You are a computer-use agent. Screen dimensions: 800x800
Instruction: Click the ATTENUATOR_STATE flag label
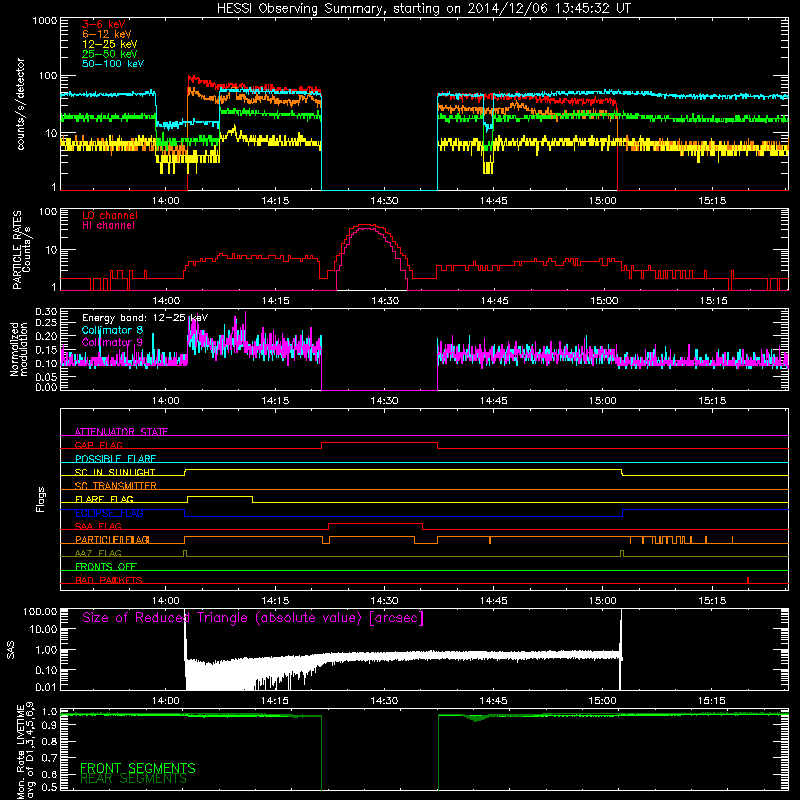tap(121, 432)
